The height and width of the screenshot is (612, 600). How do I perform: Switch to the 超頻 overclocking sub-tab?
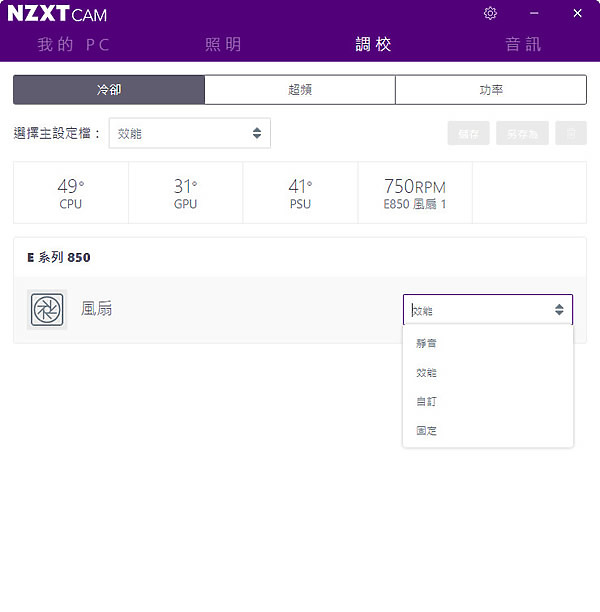(300, 90)
